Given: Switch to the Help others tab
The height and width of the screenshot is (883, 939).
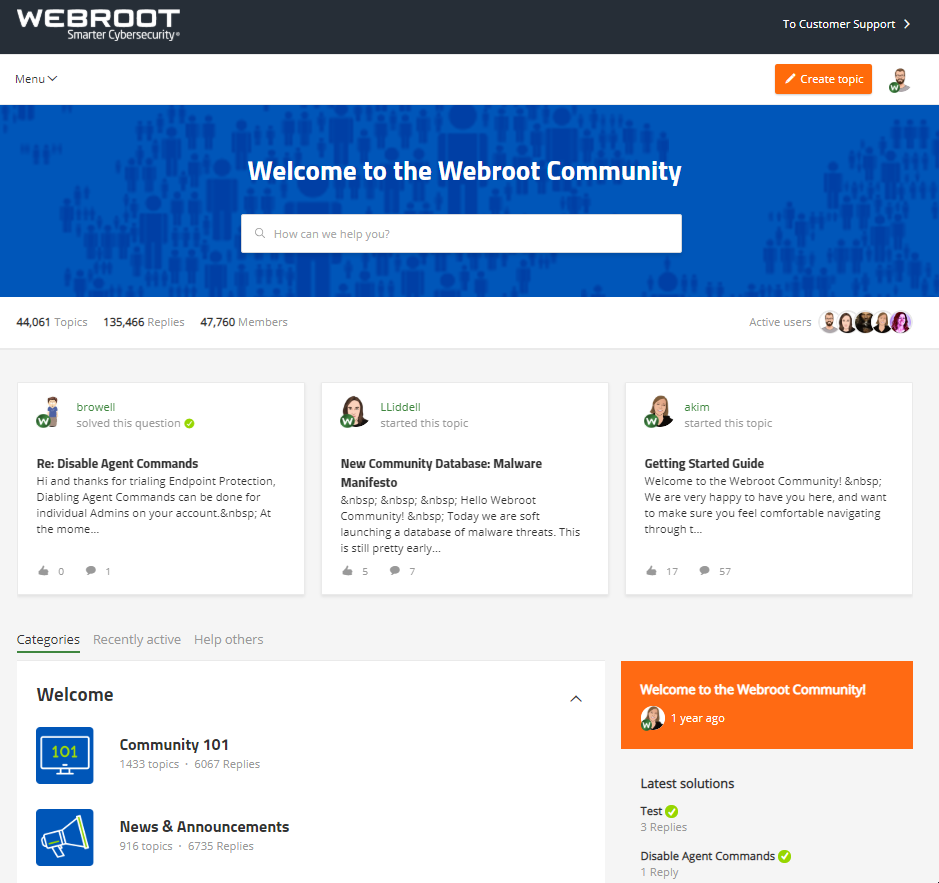Looking at the screenshot, I should [228, 639].
